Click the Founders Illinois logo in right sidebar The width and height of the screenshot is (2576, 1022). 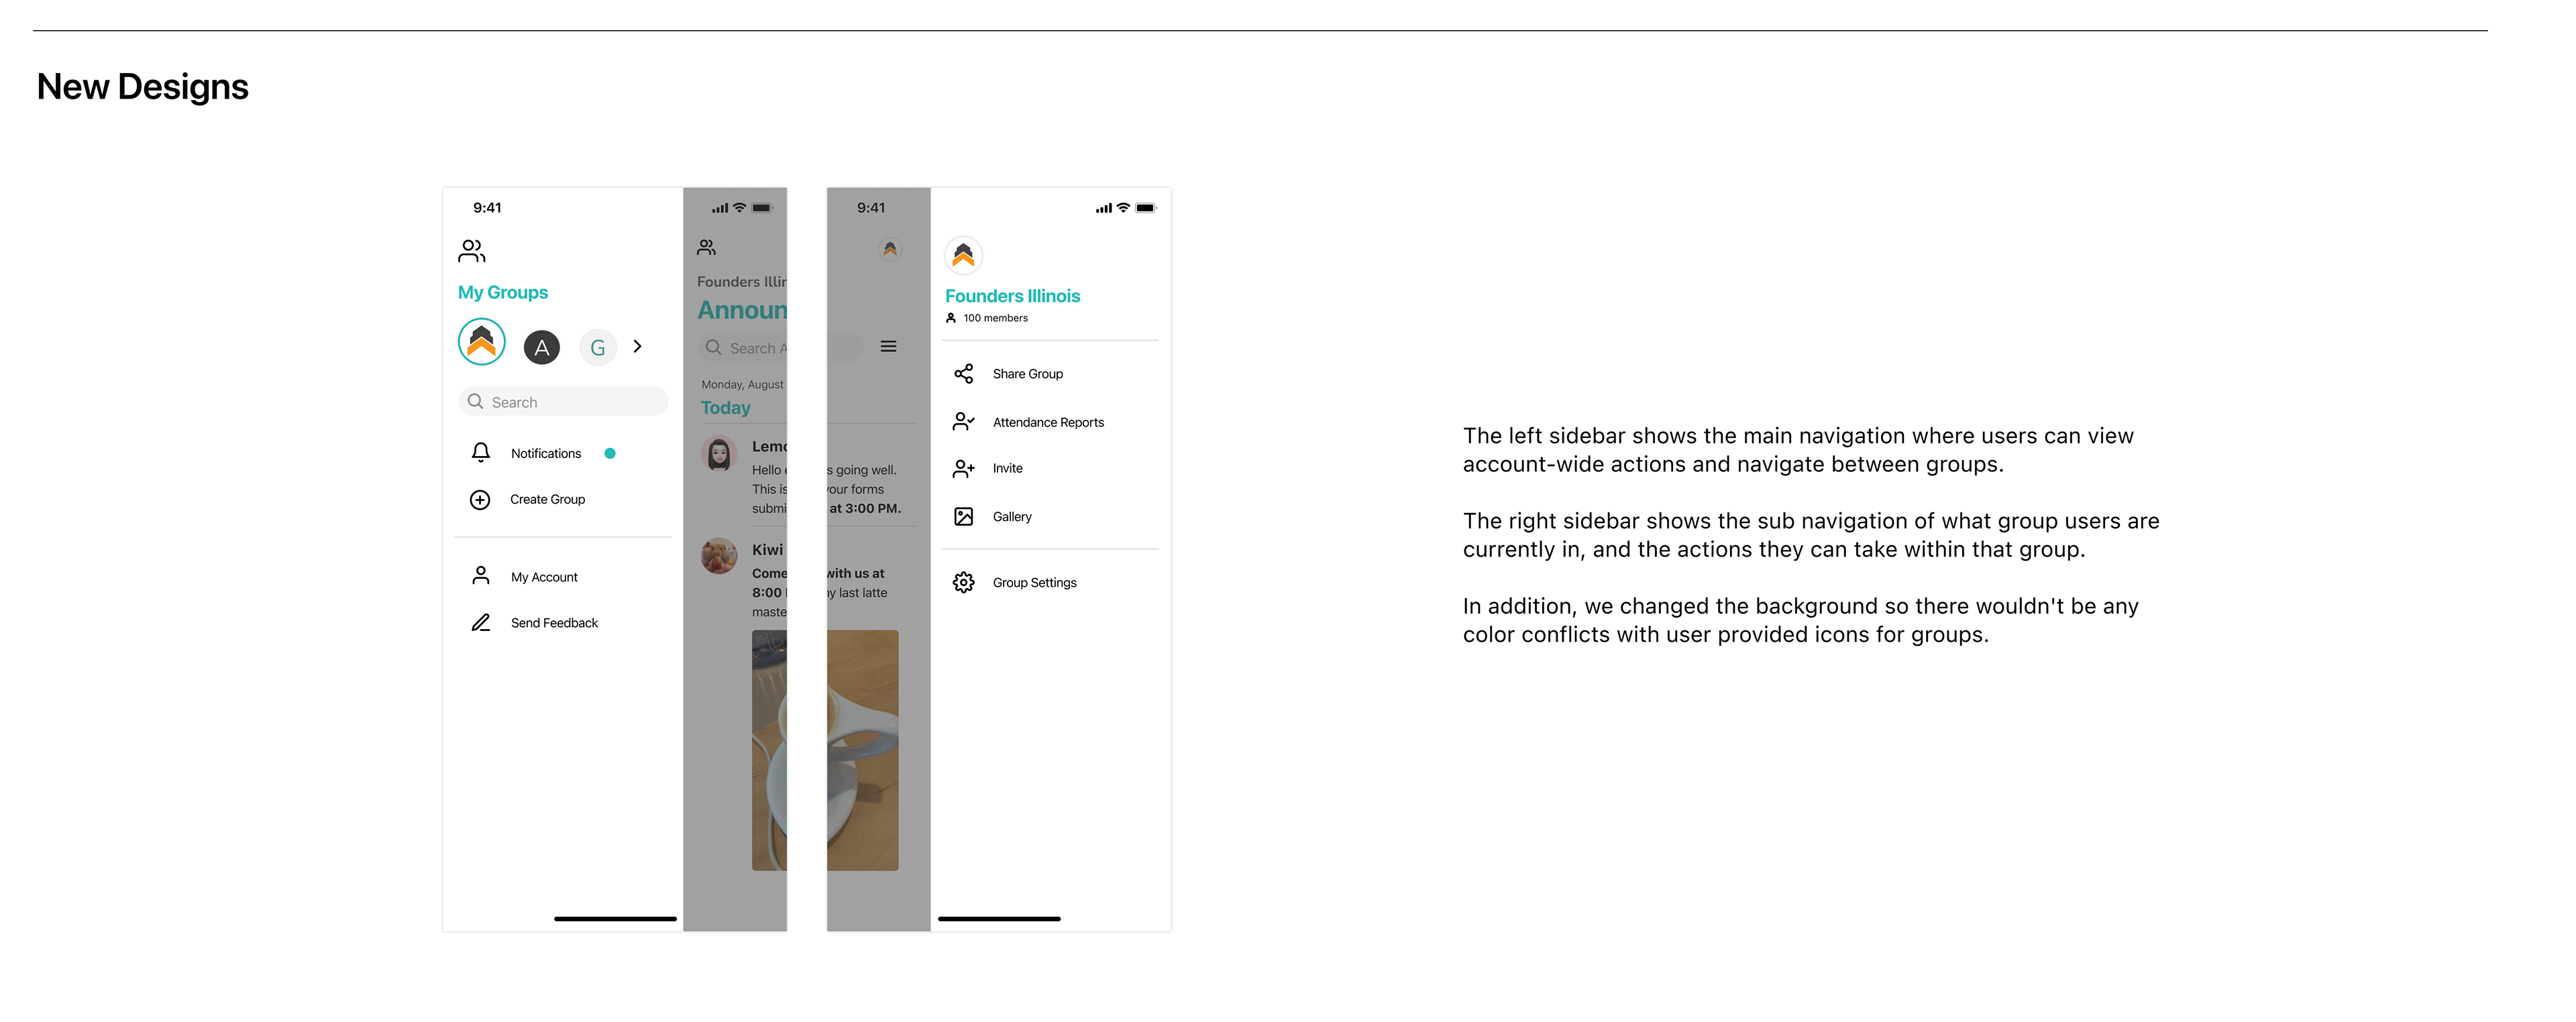point(964,256)
